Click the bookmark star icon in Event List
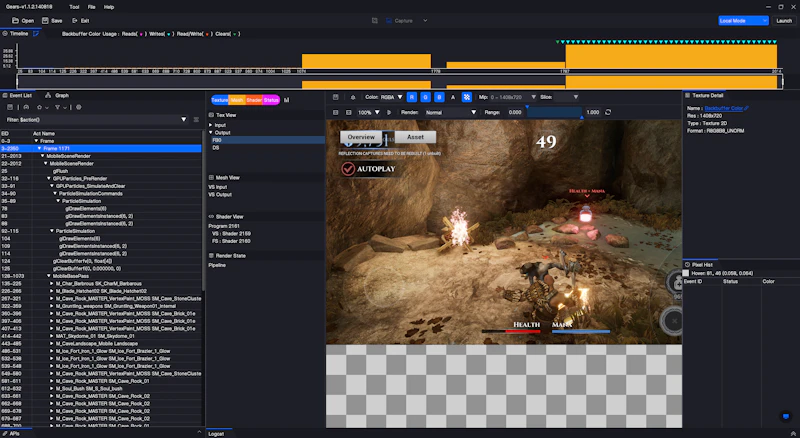The image size is (800, 438). (39, 107)
